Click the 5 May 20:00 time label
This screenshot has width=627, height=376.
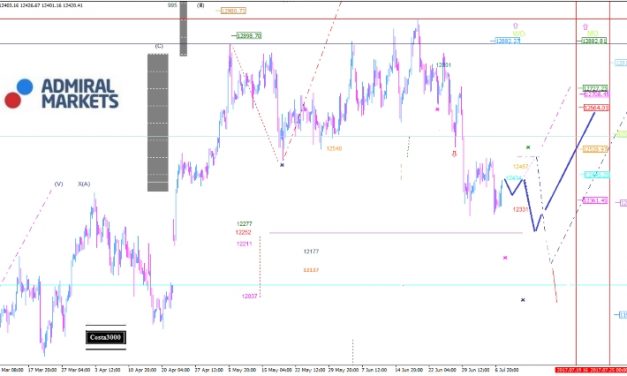[242, 370]
